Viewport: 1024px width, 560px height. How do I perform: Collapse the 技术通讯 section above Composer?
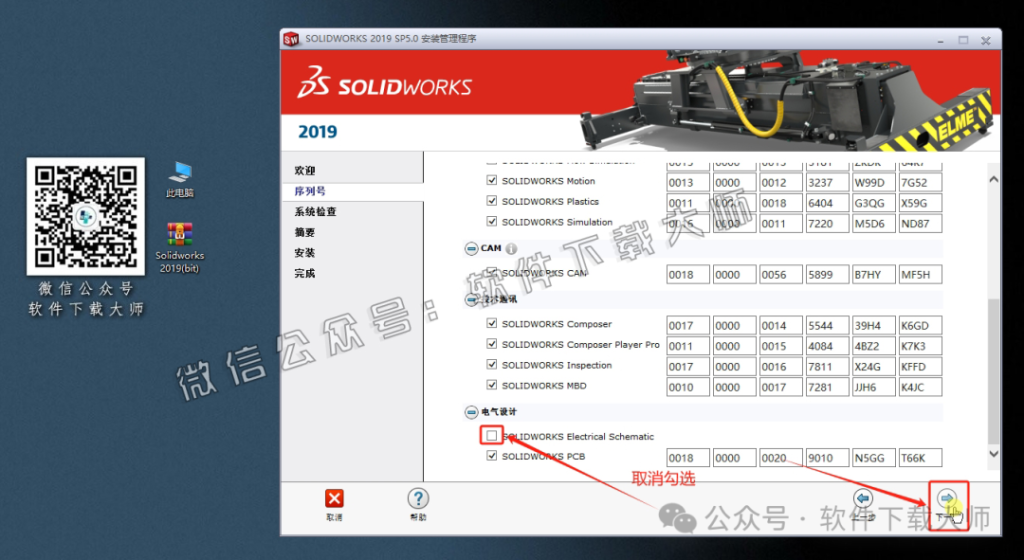[471, 300]
